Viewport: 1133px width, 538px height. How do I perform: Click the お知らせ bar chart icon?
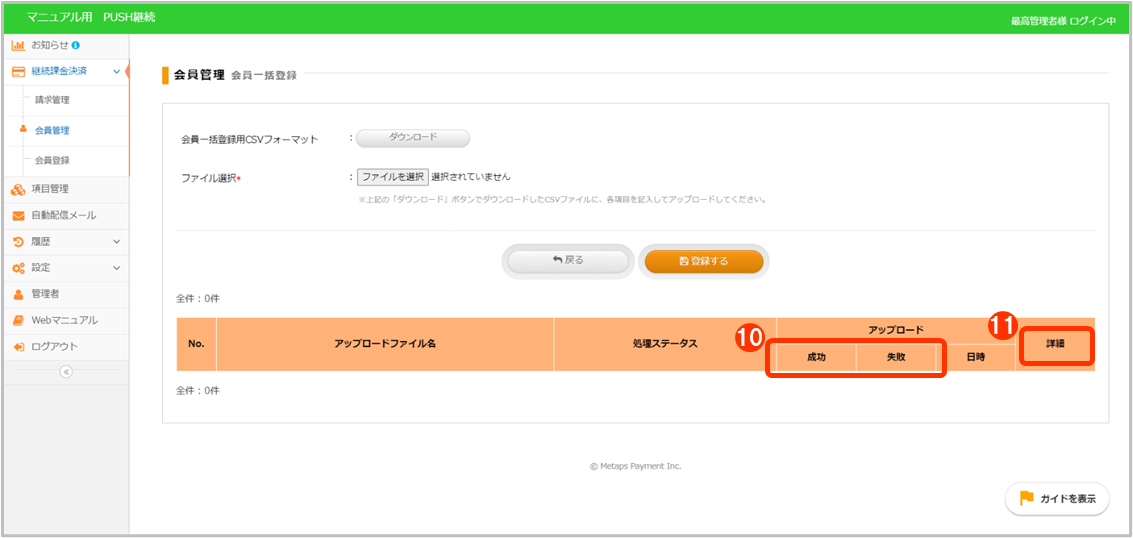(18, 45)
